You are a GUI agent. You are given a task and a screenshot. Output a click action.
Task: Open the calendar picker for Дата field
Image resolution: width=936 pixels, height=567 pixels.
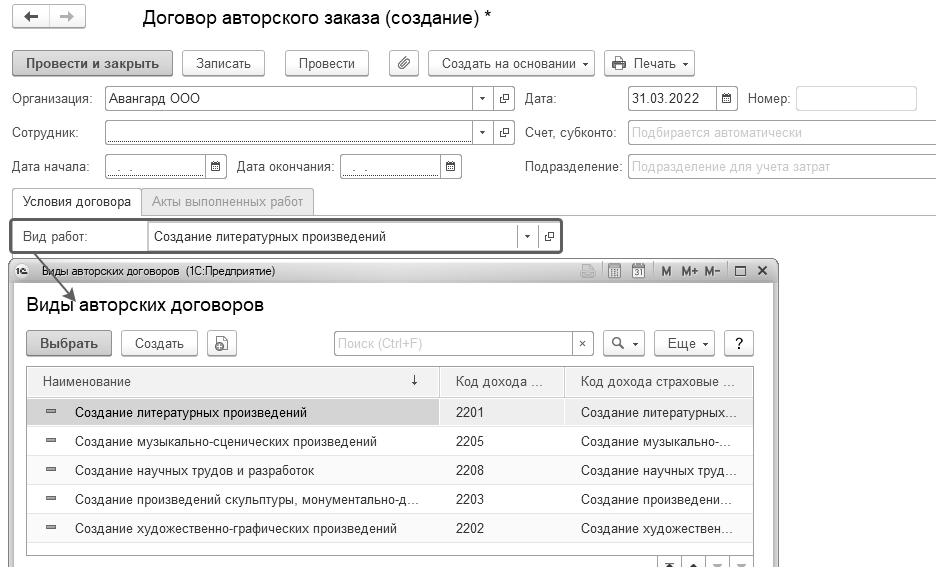click(x=727, y=99)
